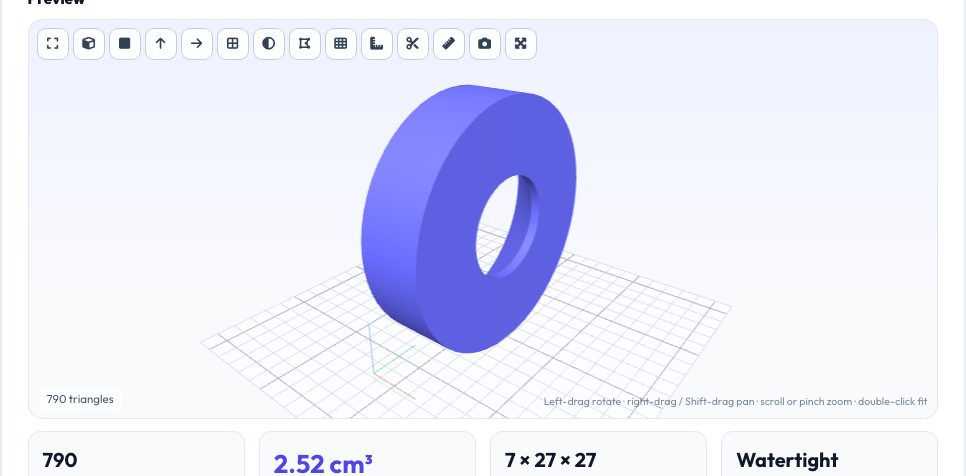Click the L-shaped ruler dimensions icon
The width and height of the screenshot is (966, 476).
click(376, 44)
